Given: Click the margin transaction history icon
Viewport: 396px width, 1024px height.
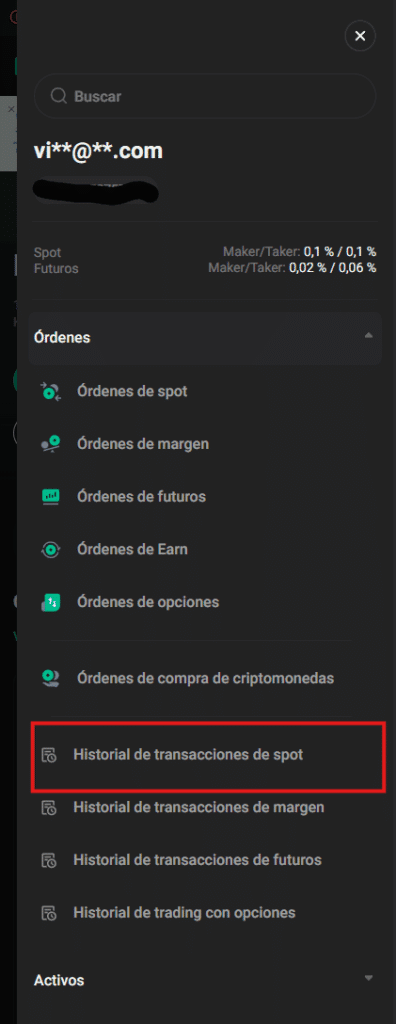Looking at the screenshot, I should [x=49, y=808].
